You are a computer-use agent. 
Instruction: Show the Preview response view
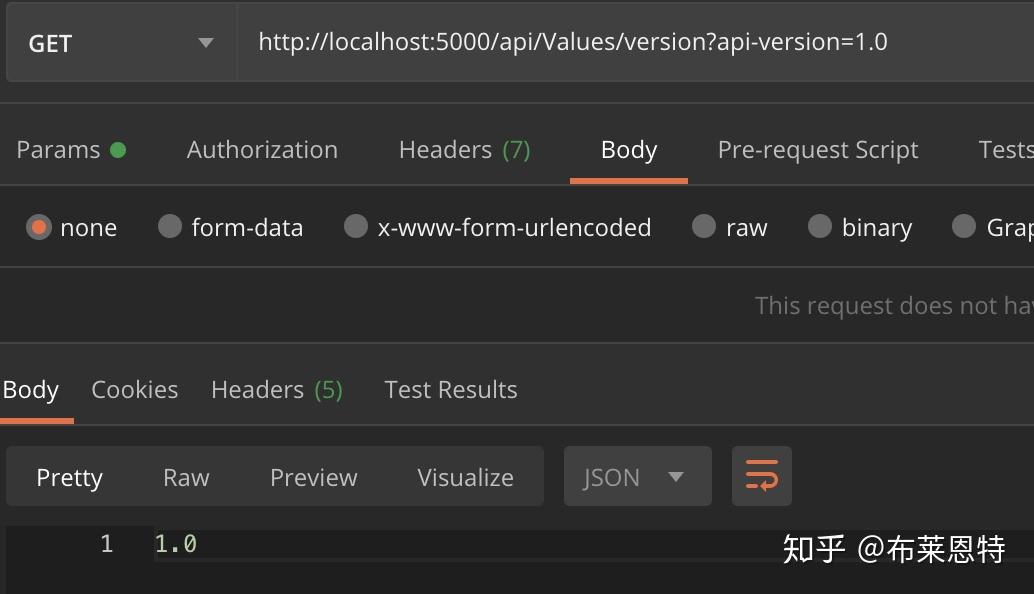pyautogui.click(x=313, y=478)
